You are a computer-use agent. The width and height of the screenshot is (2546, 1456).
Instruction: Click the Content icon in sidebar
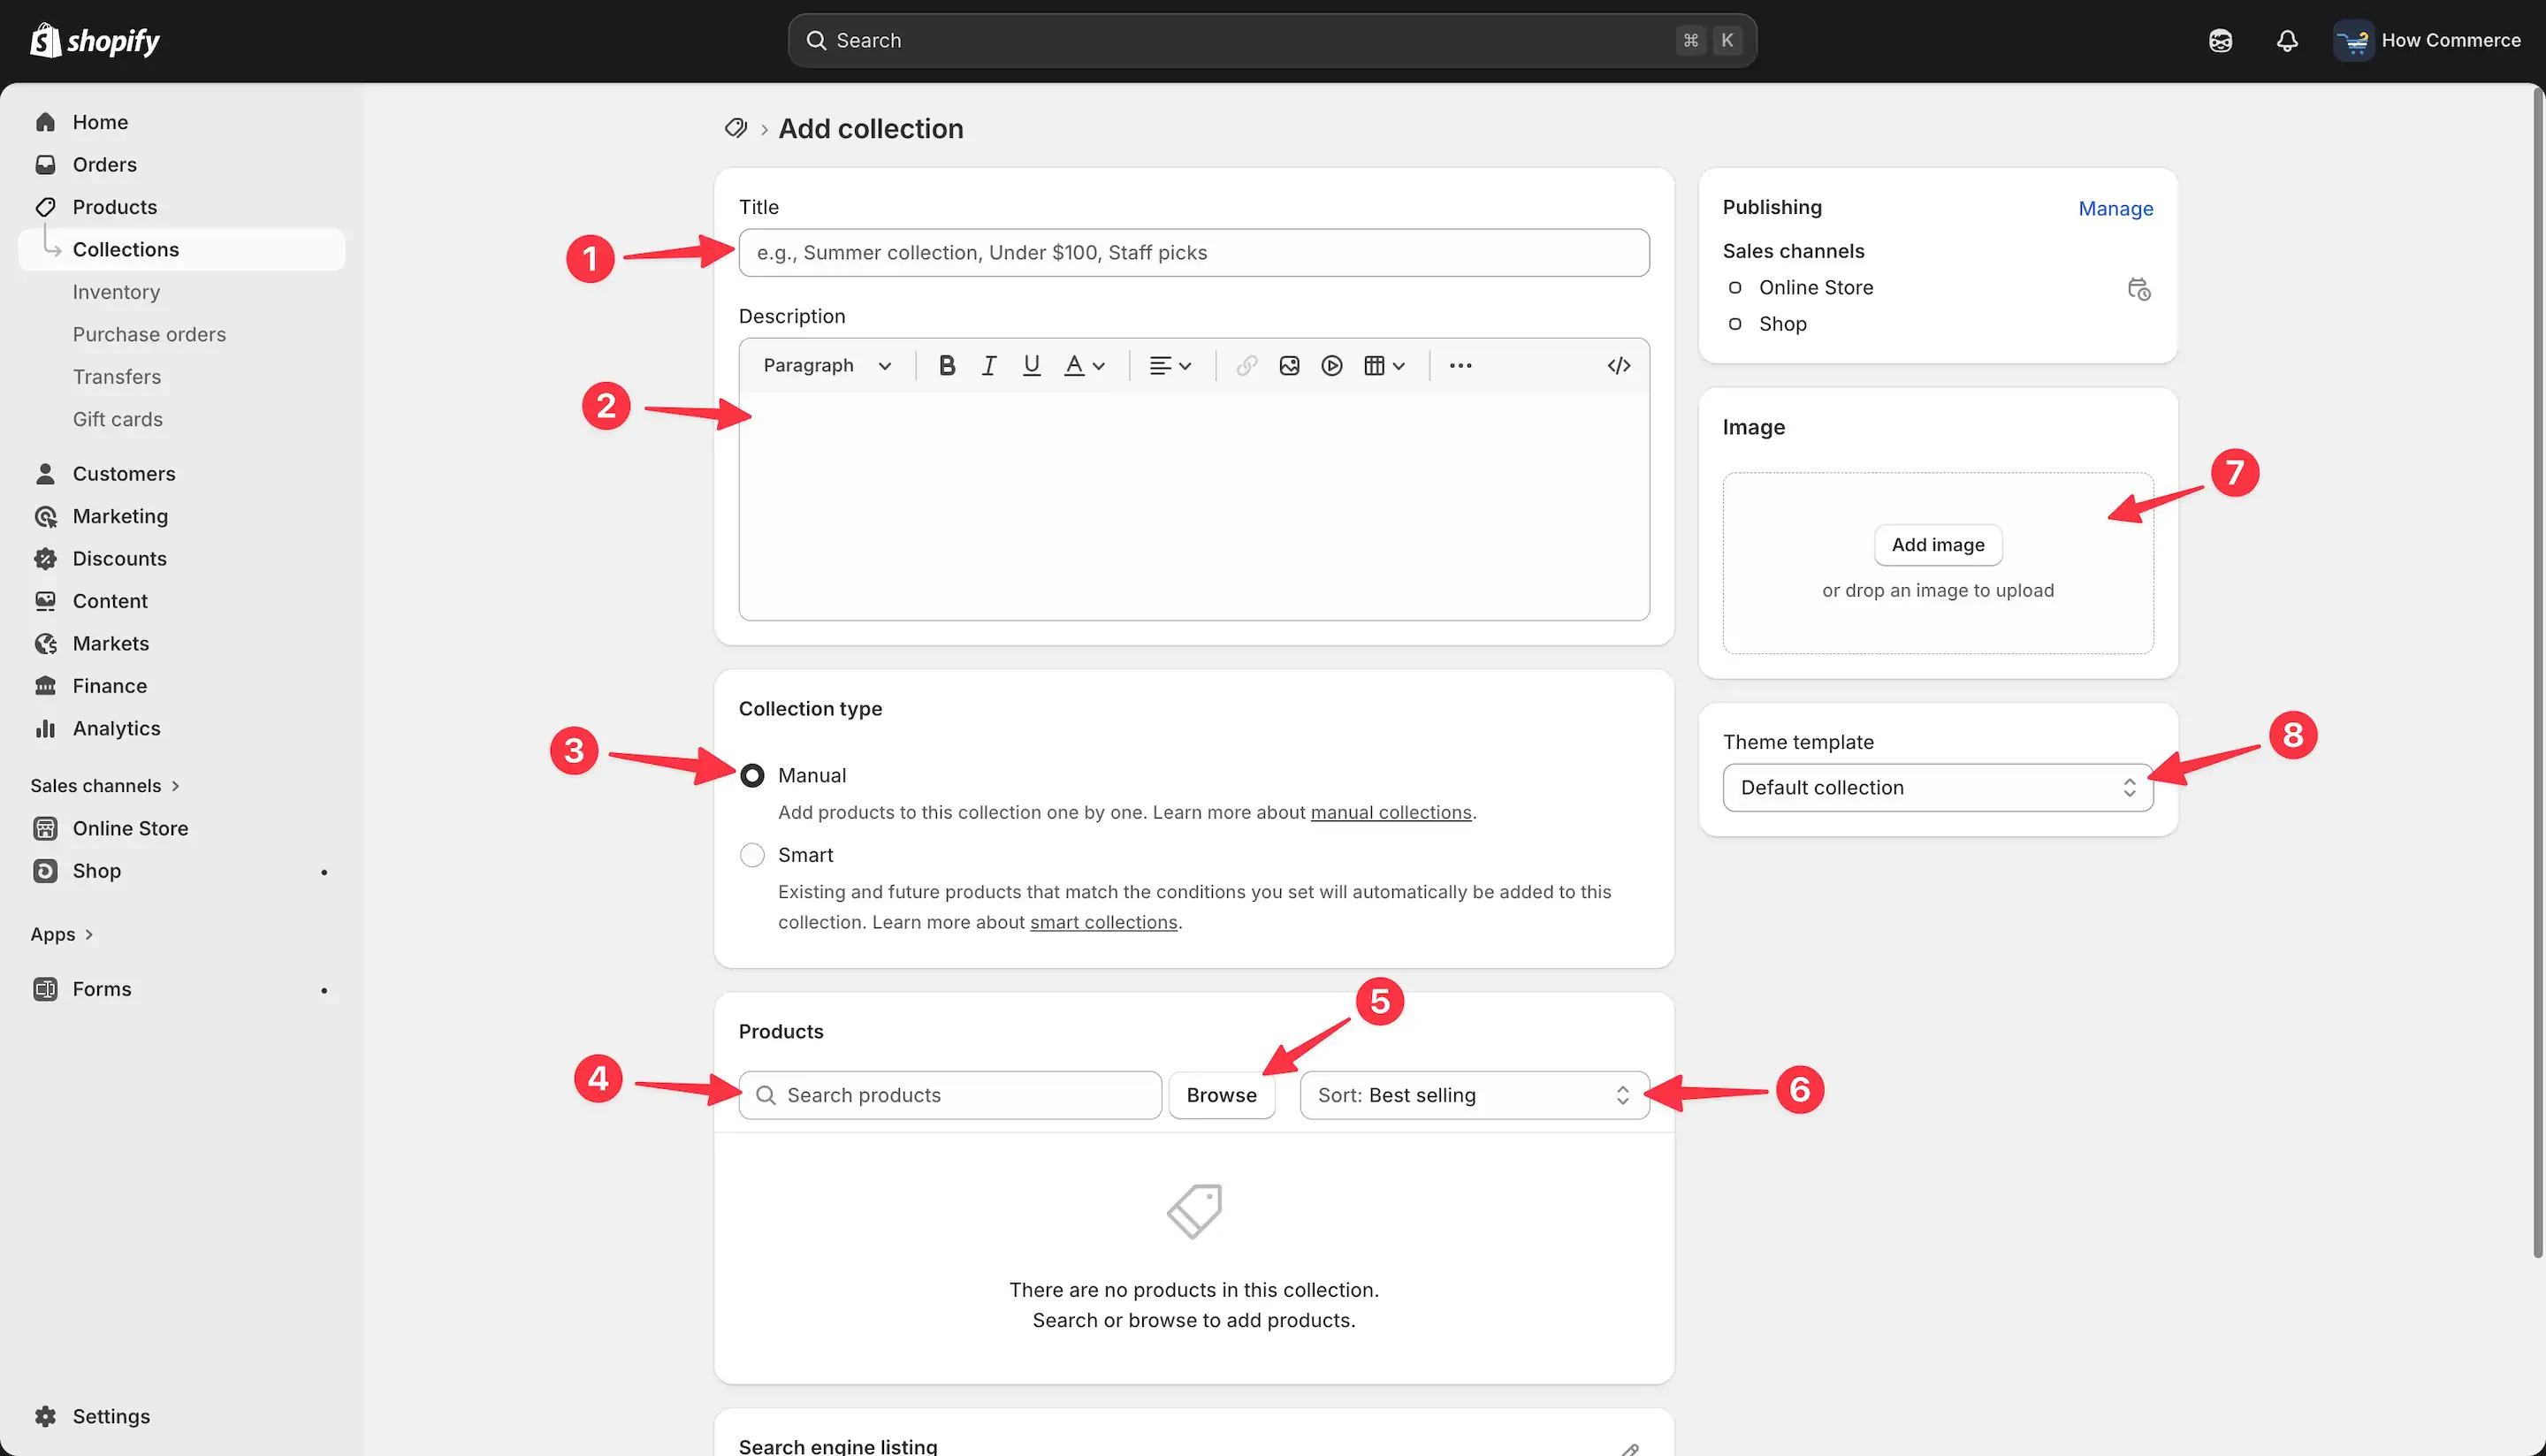[45, 601]
